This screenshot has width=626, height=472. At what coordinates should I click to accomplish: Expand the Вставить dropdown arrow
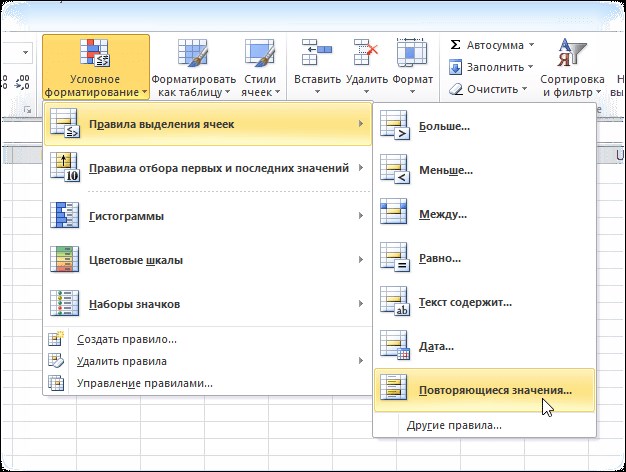pos(317,92)
